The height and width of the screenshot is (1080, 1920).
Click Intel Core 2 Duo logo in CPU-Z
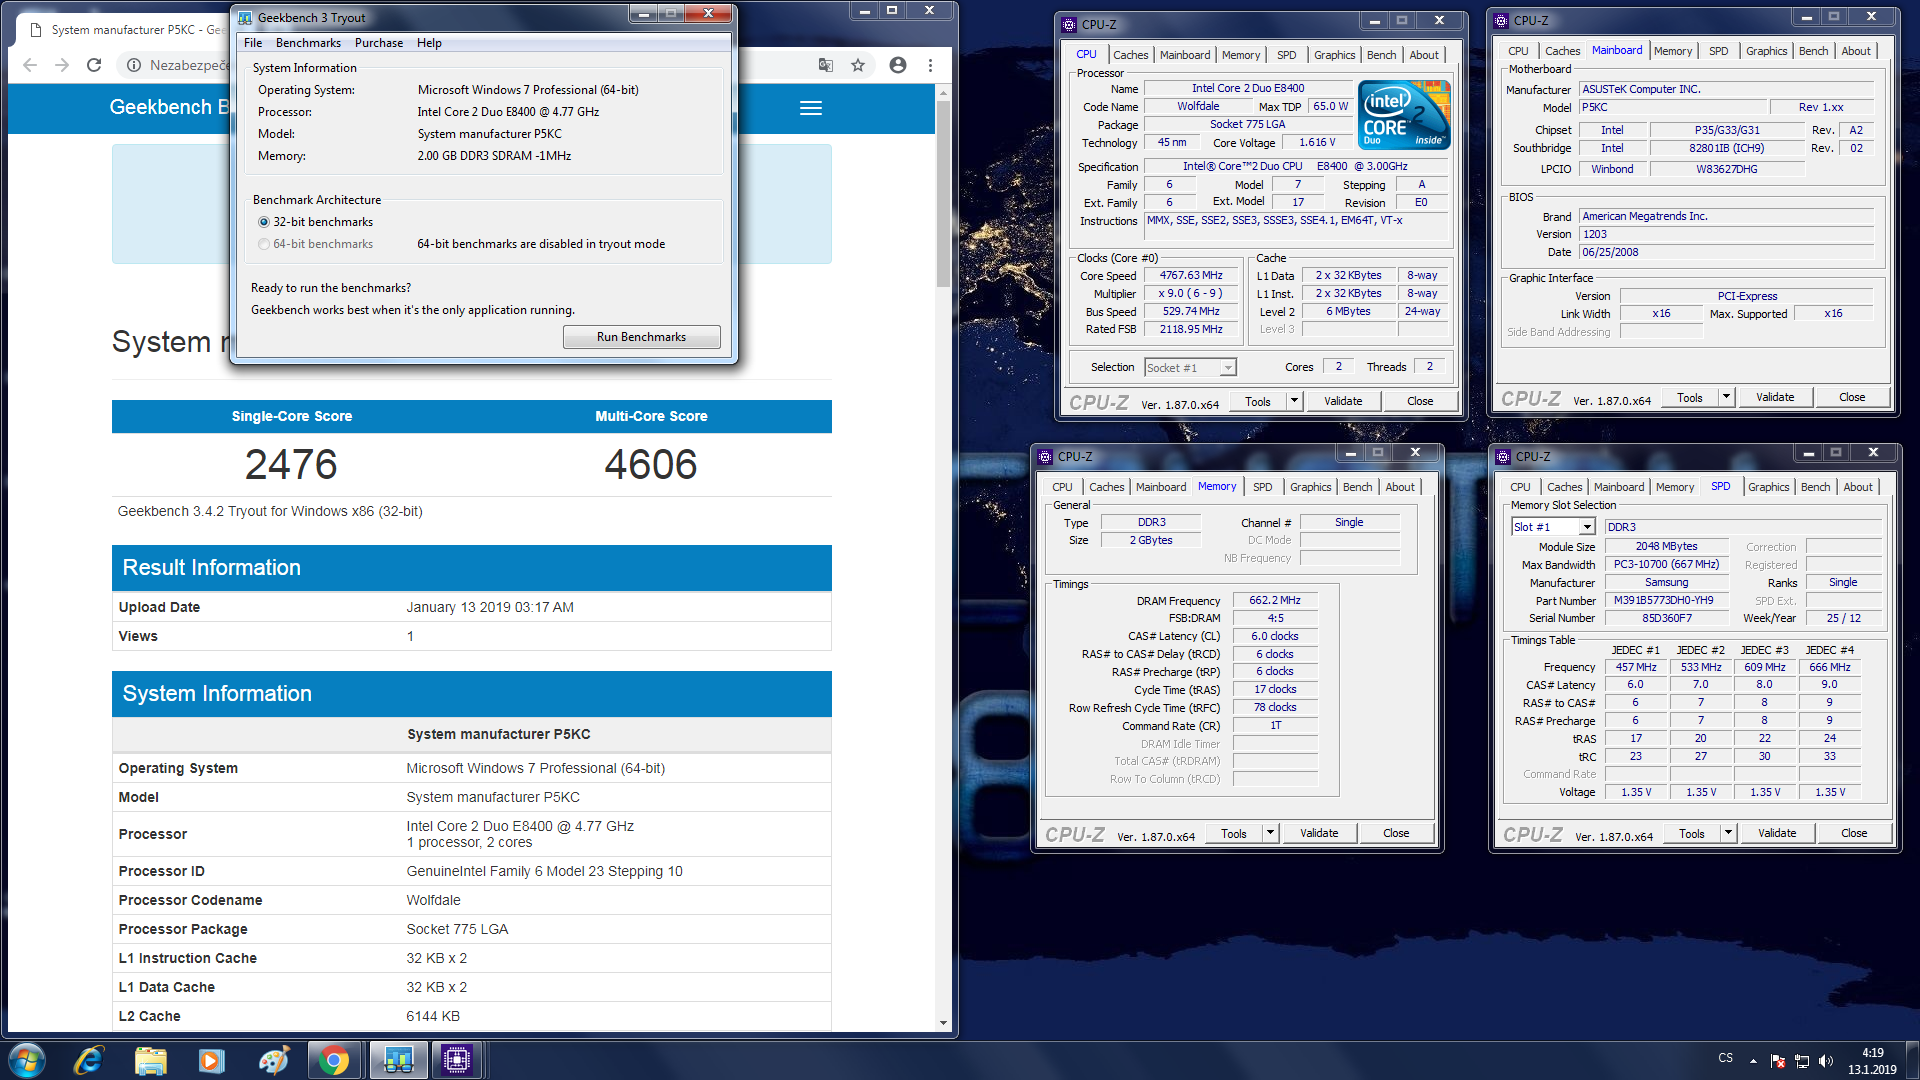[x=1404, y=115]
